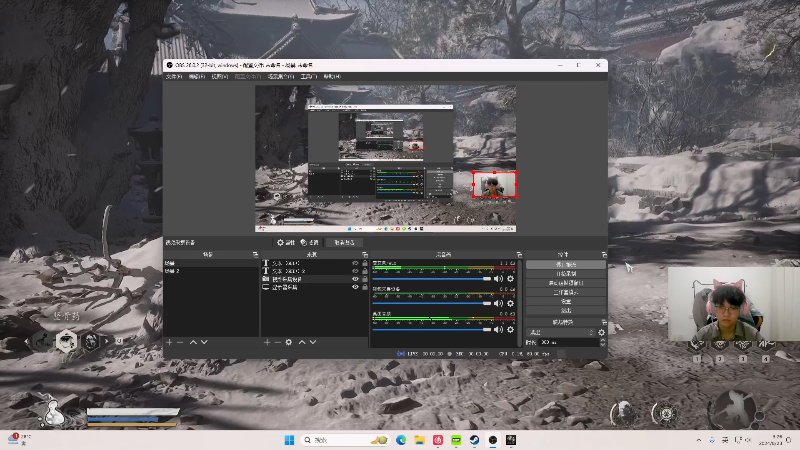The image size is (800, 450).
Task: Adjust the second mixer channel volume slider
Action: point(432,304)
